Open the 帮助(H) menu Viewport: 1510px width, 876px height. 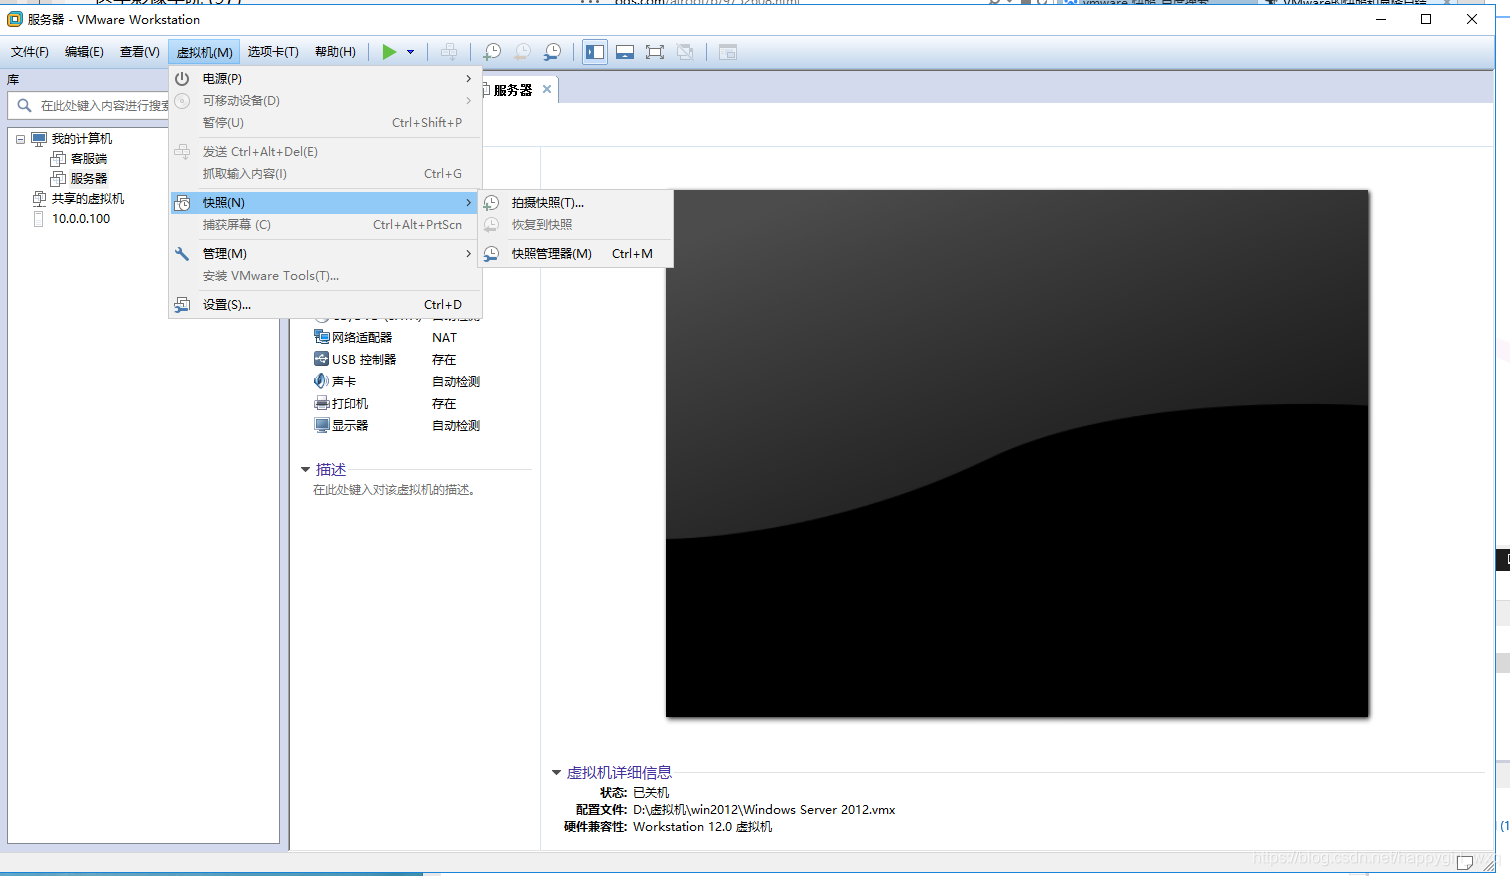point(335,52)
